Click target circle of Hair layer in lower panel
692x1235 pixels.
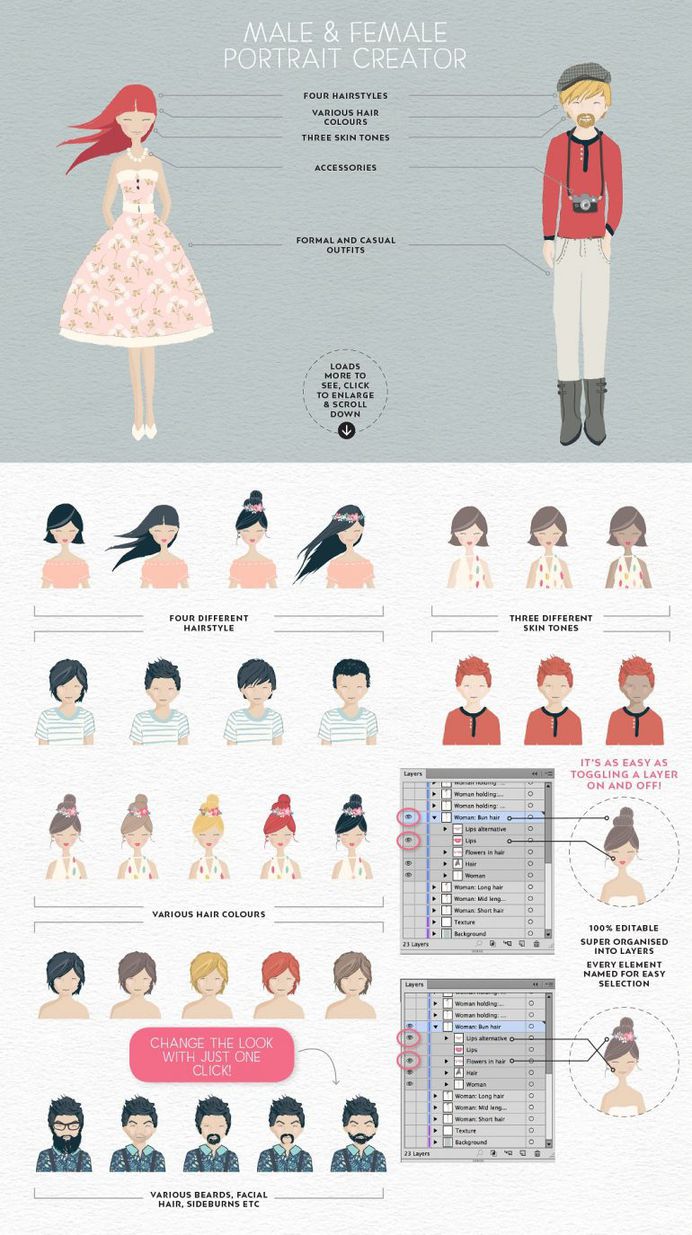(x=531, y=1073)
